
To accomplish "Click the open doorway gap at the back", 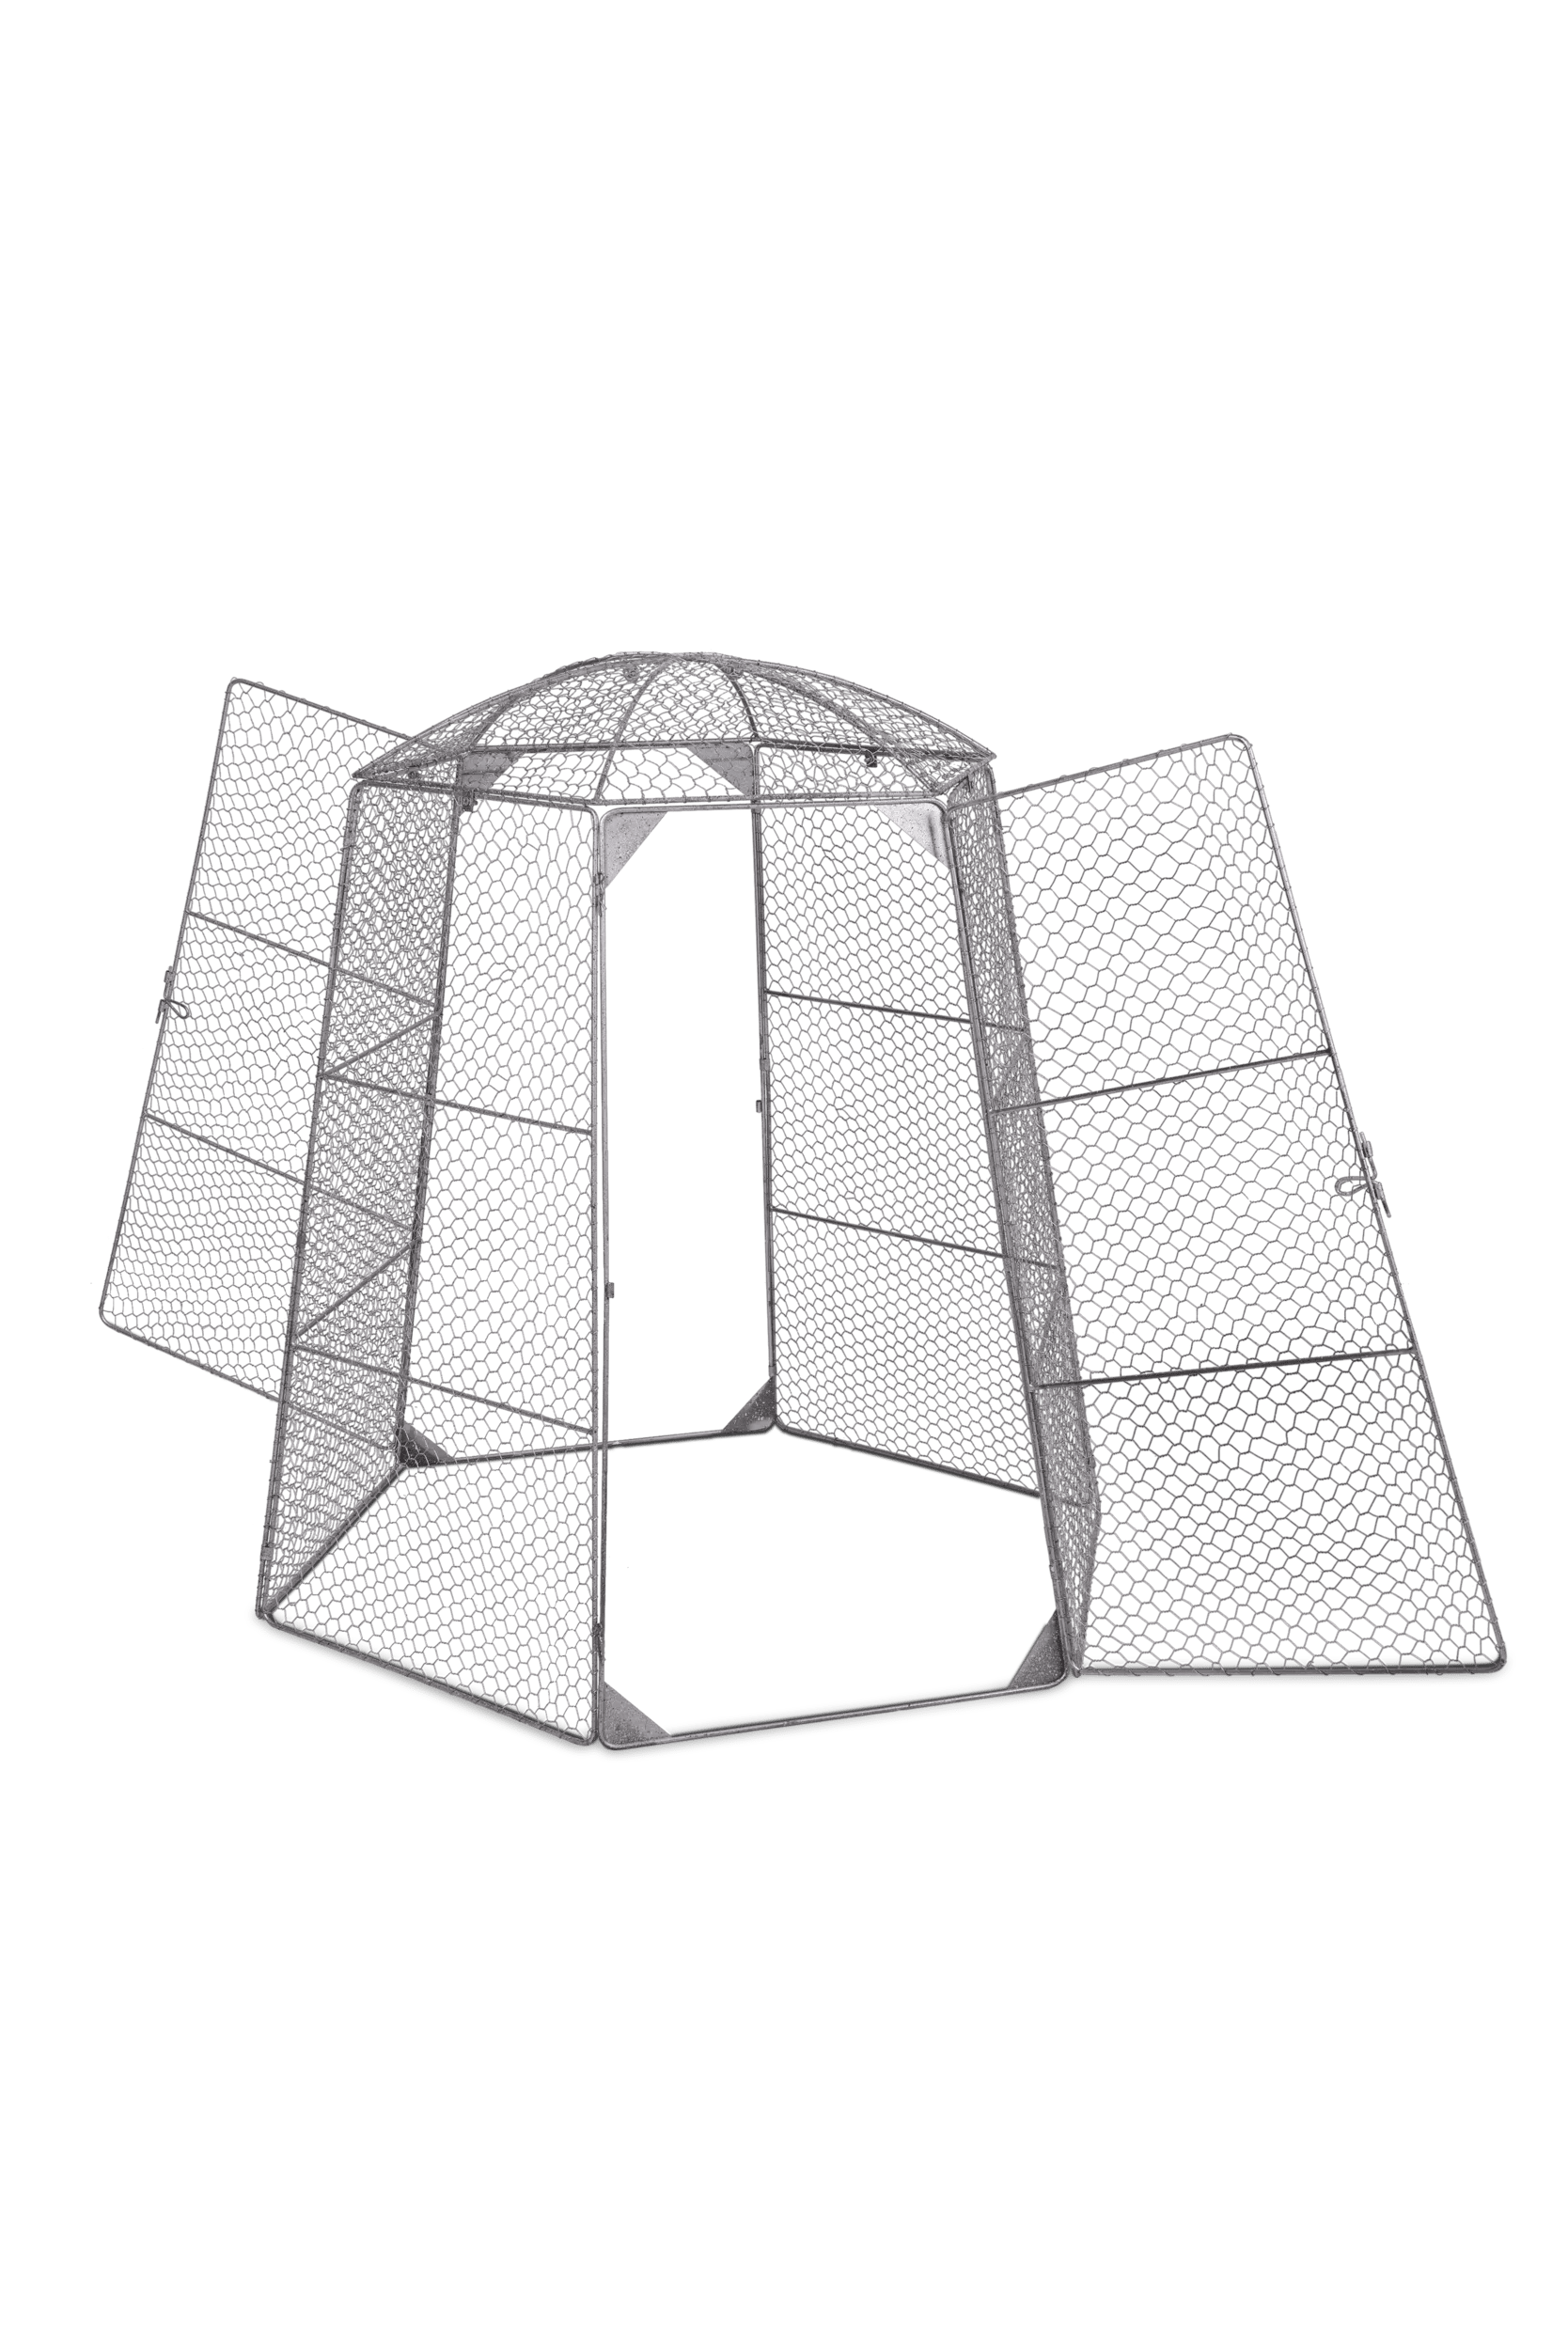I will tap(680, 1100).
